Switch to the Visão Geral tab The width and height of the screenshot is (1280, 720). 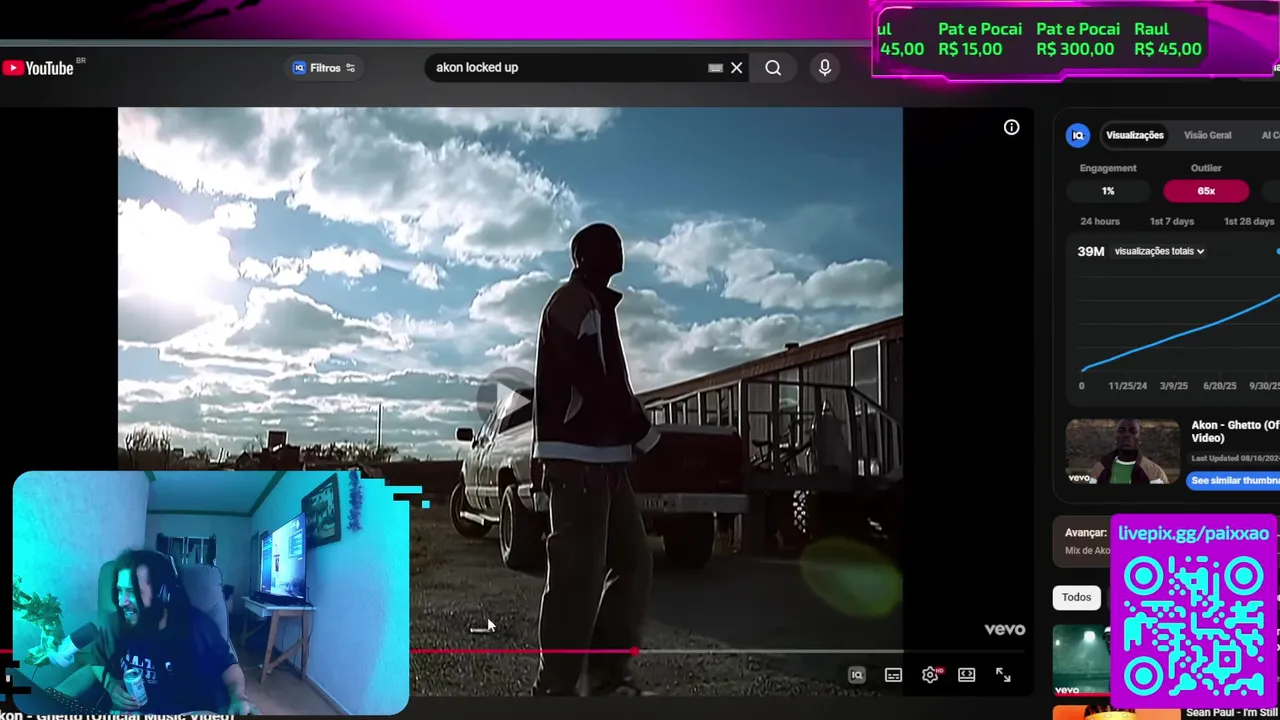1207,135
